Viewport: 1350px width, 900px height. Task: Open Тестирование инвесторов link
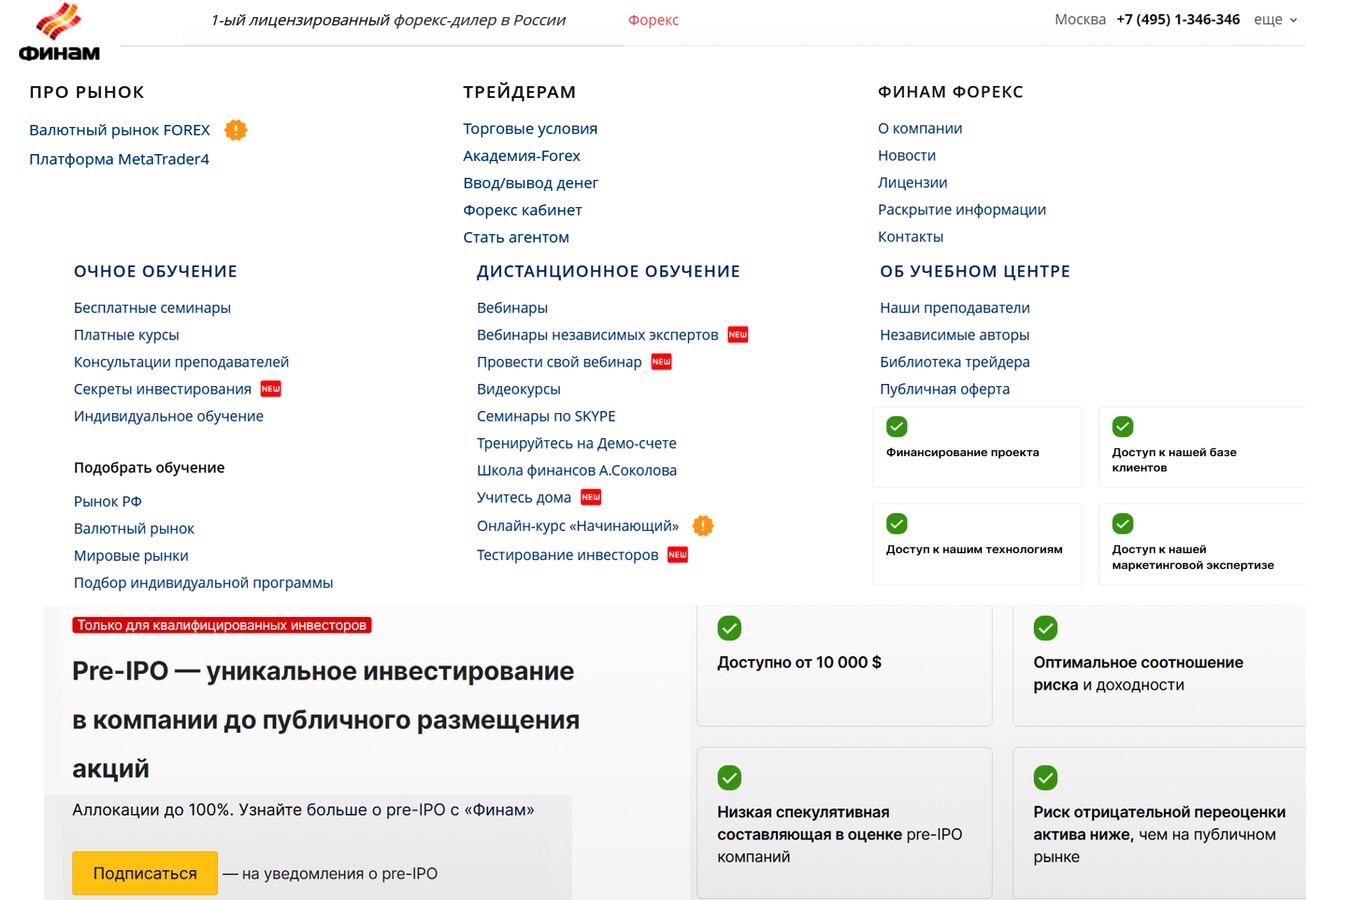[x=567, y=555]
